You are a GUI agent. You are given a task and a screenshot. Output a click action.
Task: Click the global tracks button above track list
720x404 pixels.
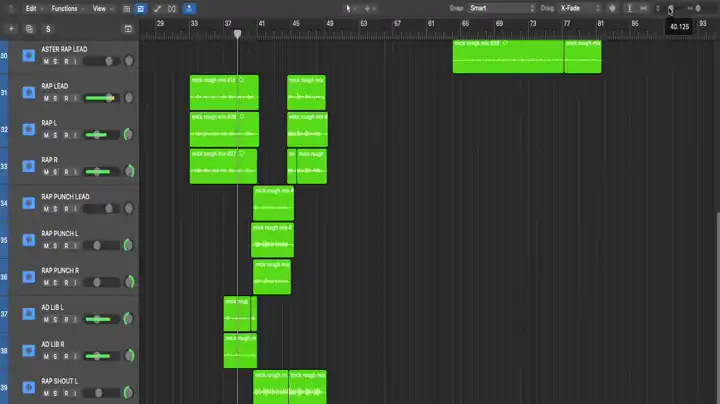click(x=128, y=29)
